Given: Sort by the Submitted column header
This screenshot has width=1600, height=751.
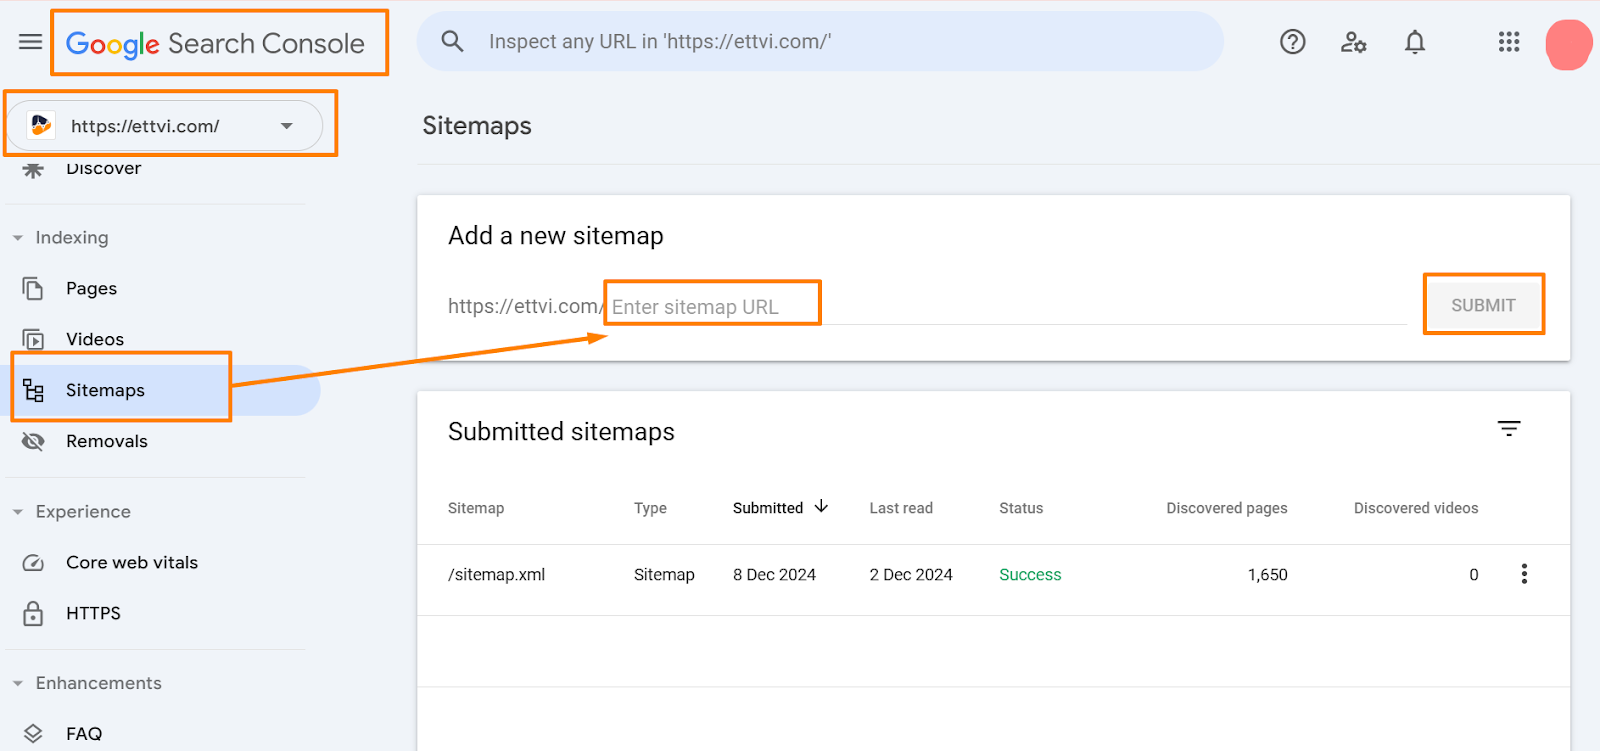Looking at the screenshot, I should tap(768, 508).
